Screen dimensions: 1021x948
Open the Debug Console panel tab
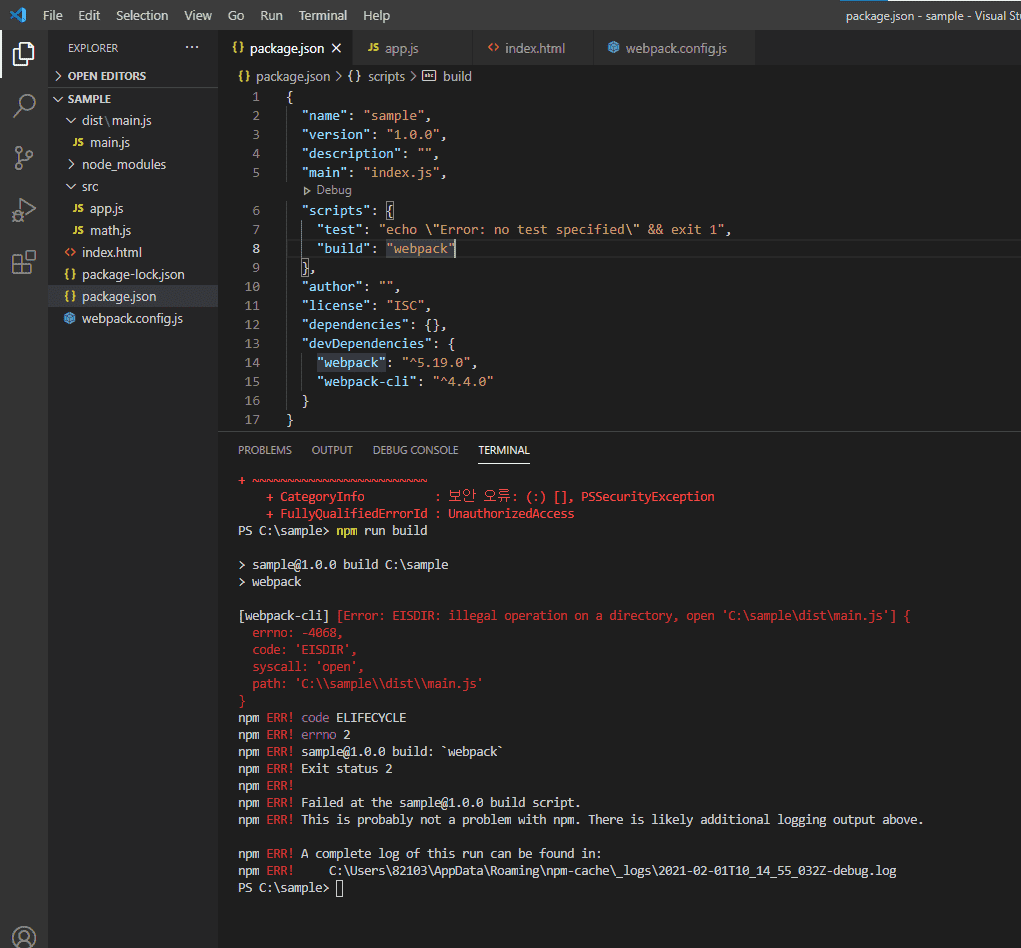pos(415,450)
